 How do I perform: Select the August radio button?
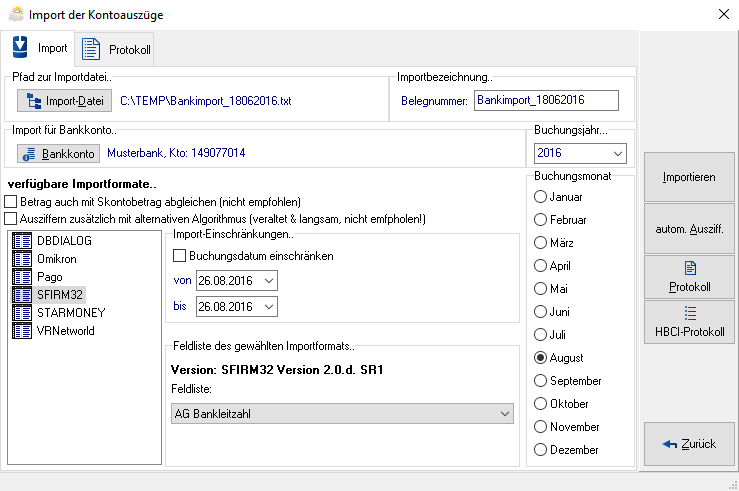click(x=540, y=358)
